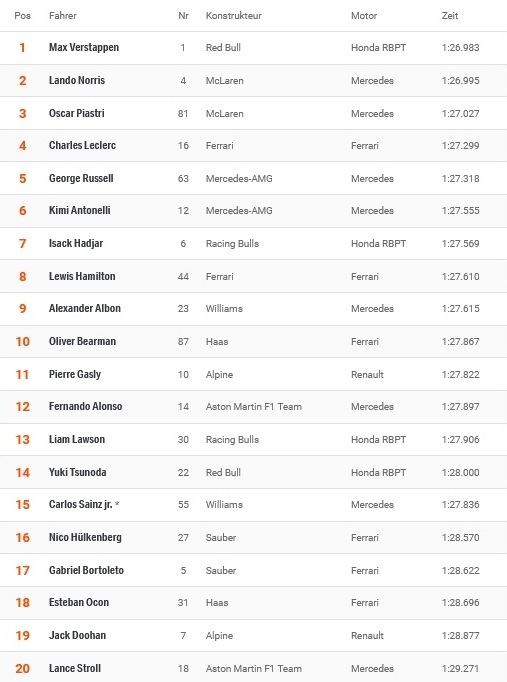
Task: Select Charles Leclerc's name
Action: click(82, 145)
